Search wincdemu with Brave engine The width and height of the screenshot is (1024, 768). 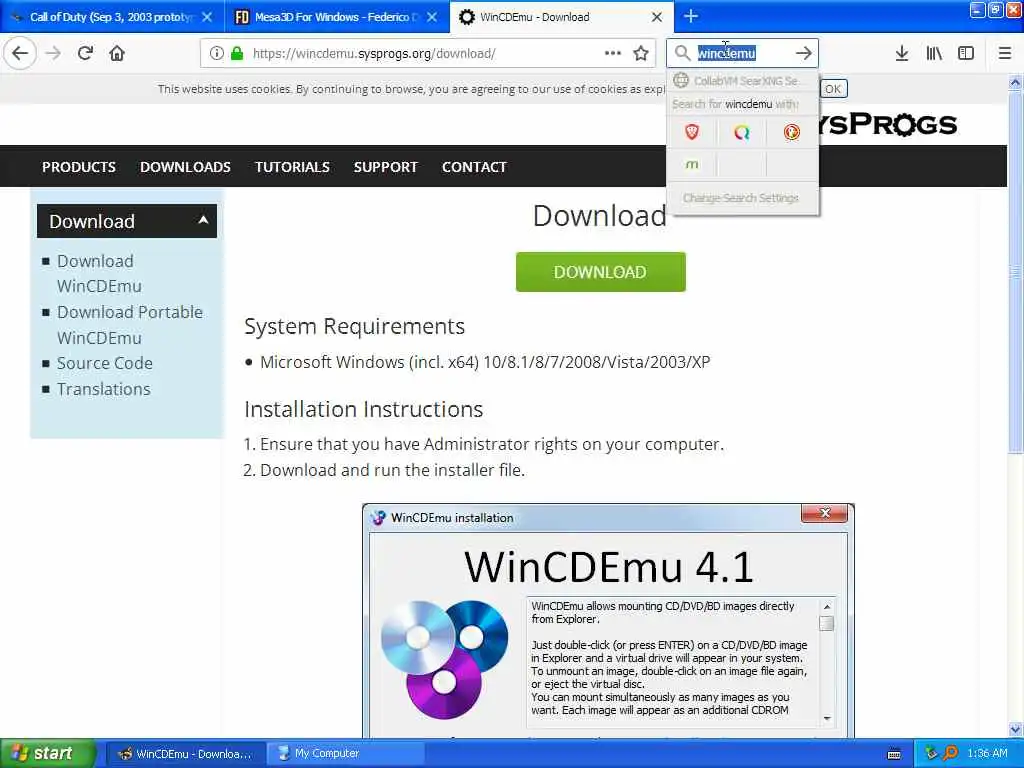coord(692,133)
